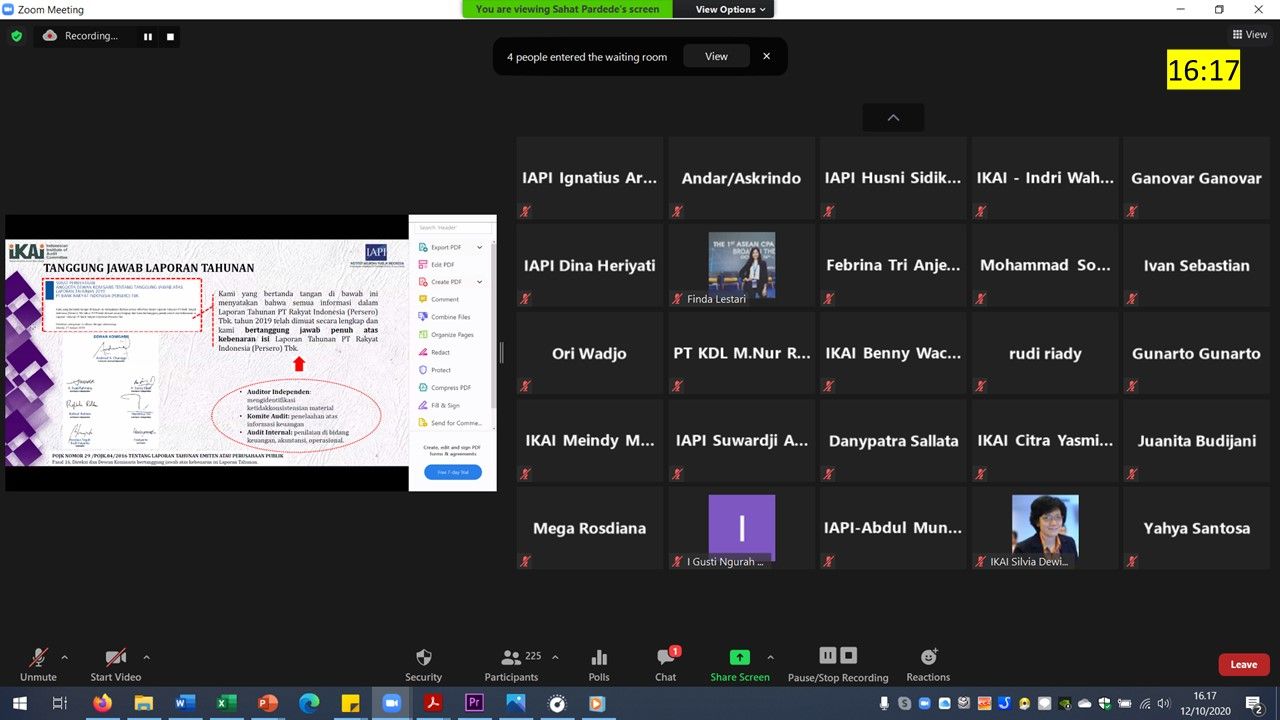Open the Polls icon
This screenshot has height=720, width=1280.
(599, 665)
